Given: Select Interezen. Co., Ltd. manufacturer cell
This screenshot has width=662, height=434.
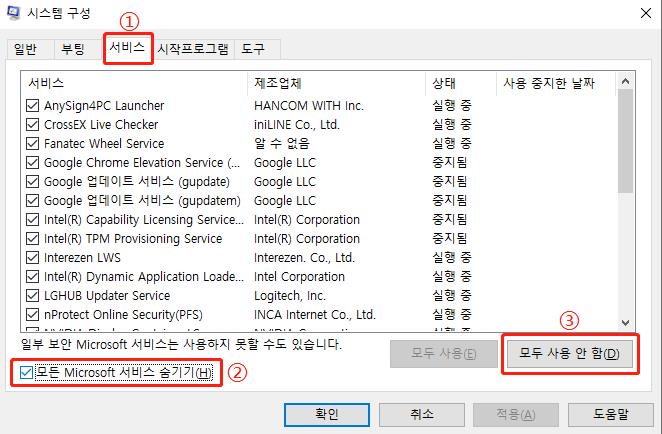Looking at the screenshot, I should pyautogui.click(x=304, y=258).
